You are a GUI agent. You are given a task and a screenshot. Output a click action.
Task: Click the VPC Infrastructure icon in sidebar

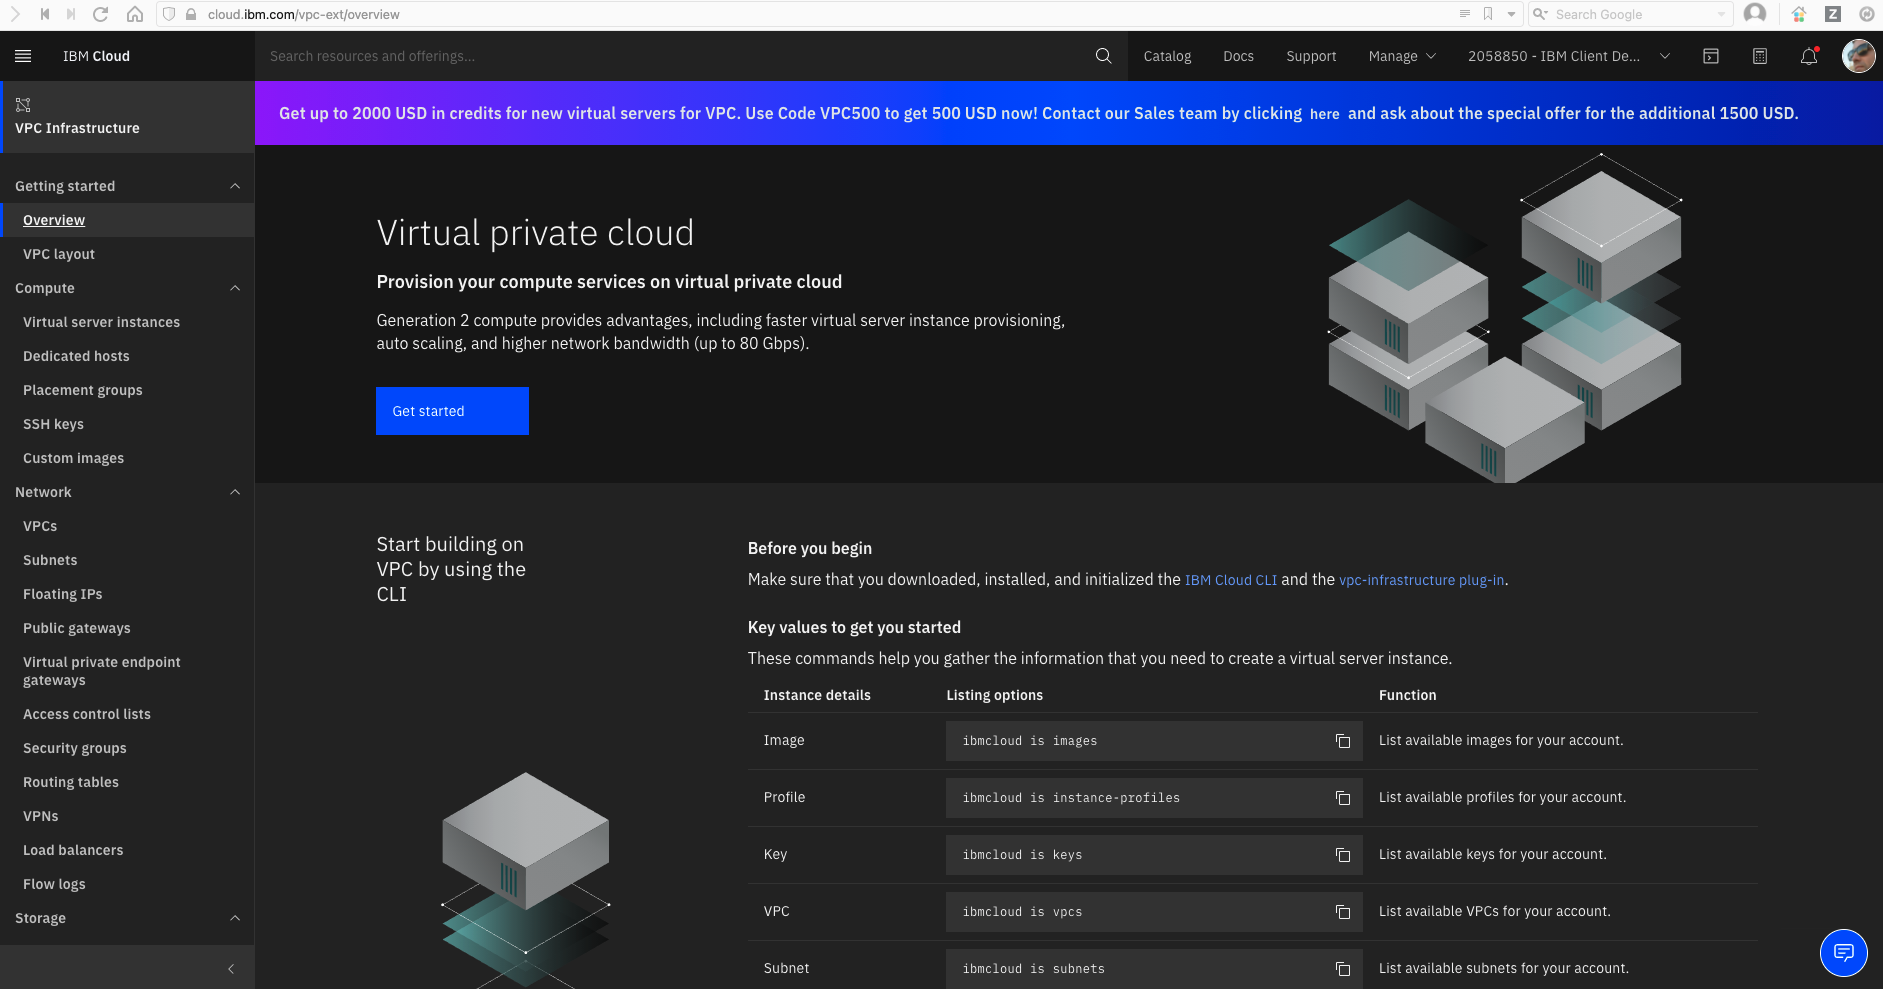click(23, 105)
